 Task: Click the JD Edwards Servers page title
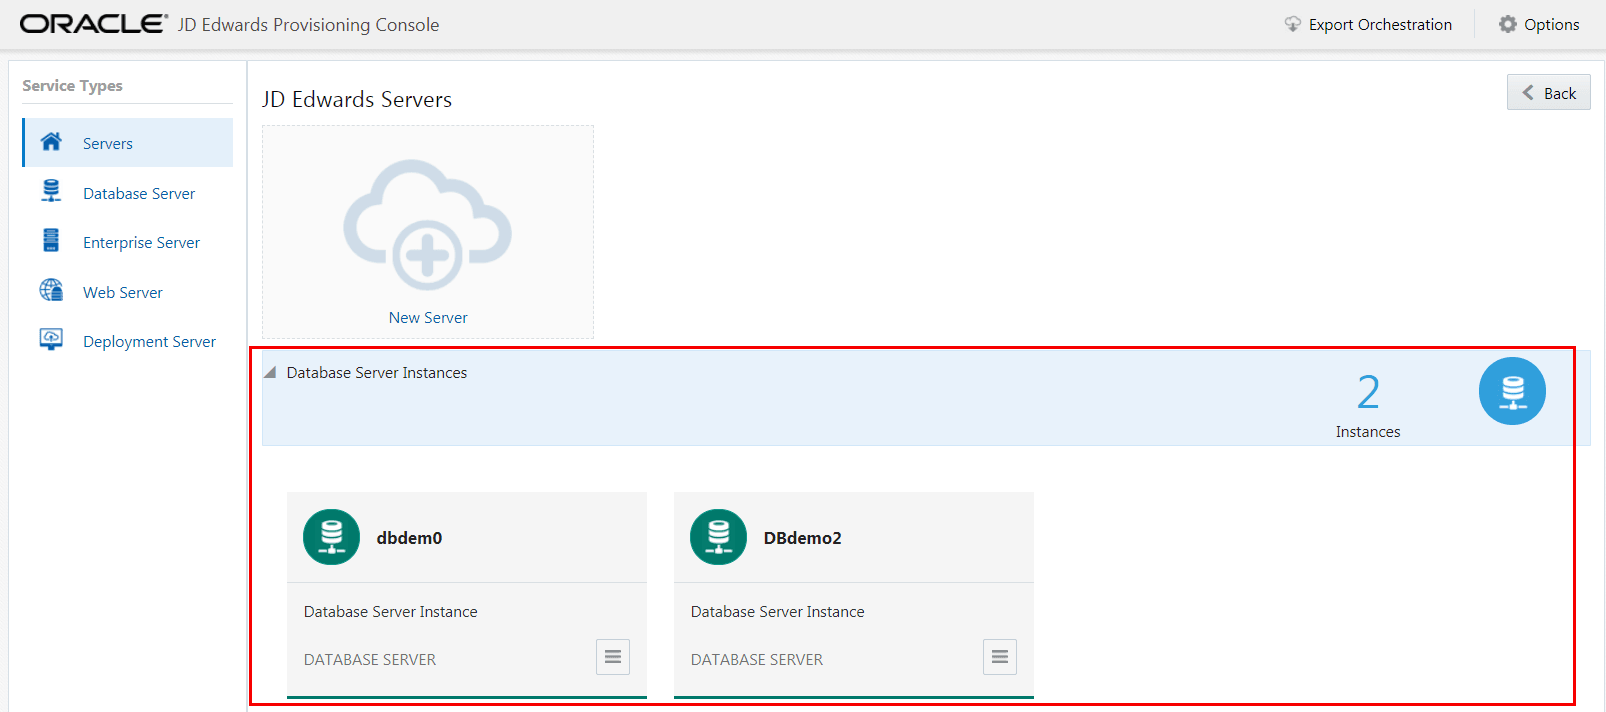pyautogui.click(x=357, y=99)
